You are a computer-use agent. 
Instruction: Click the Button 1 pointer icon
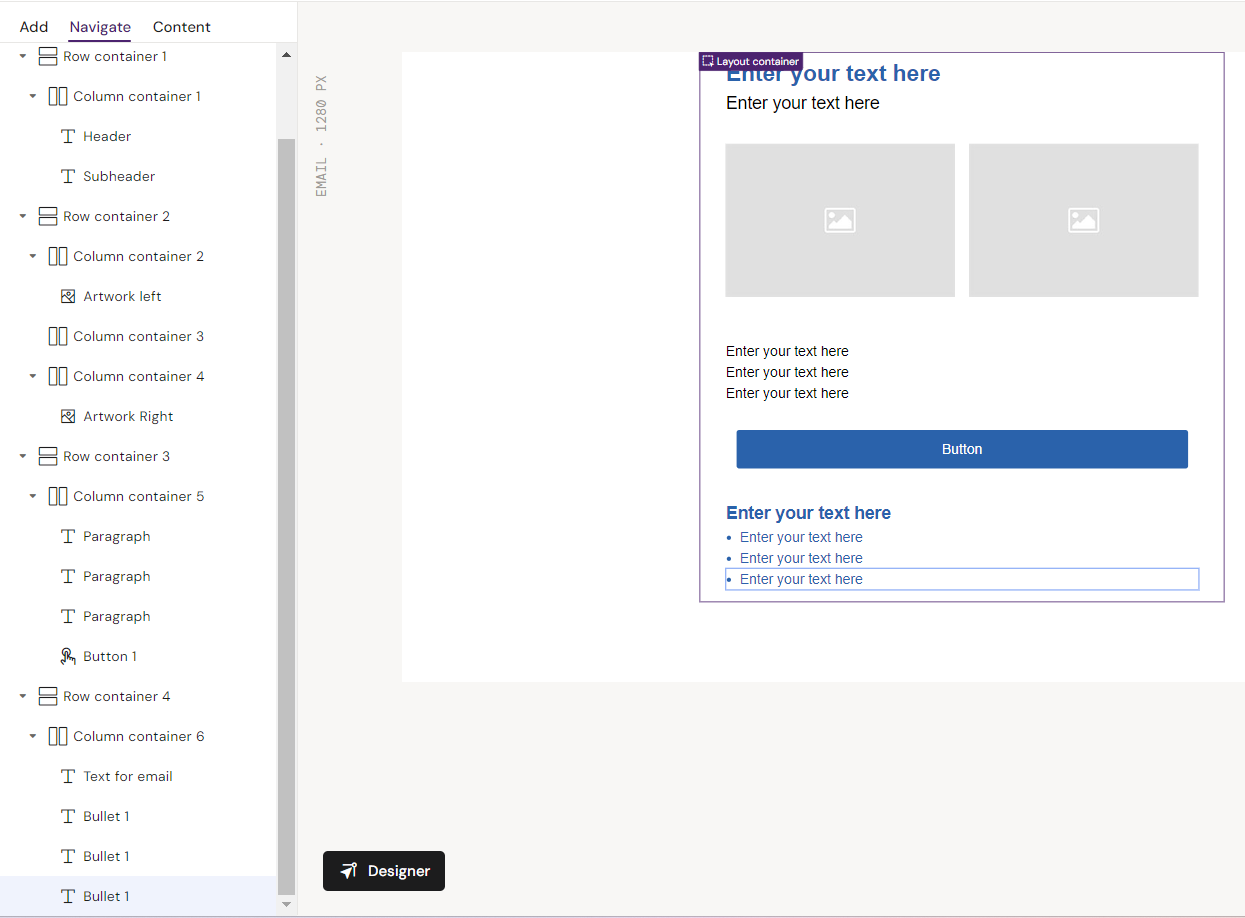click(68, 657)
